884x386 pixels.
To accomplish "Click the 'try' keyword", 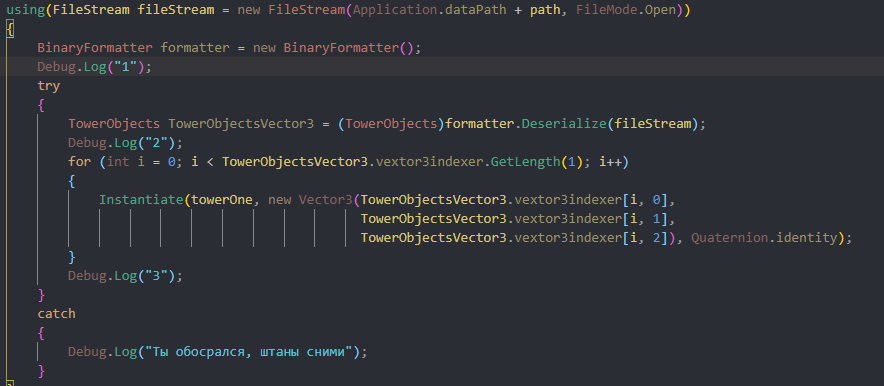I will click(48, 86).
